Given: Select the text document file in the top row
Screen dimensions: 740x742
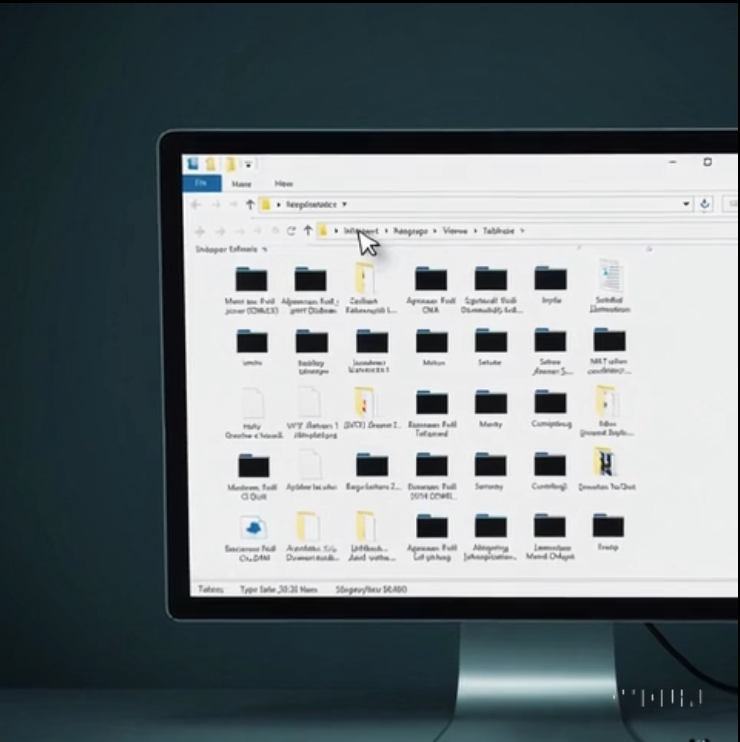Looking at the screenshot, I should point(610,275).
